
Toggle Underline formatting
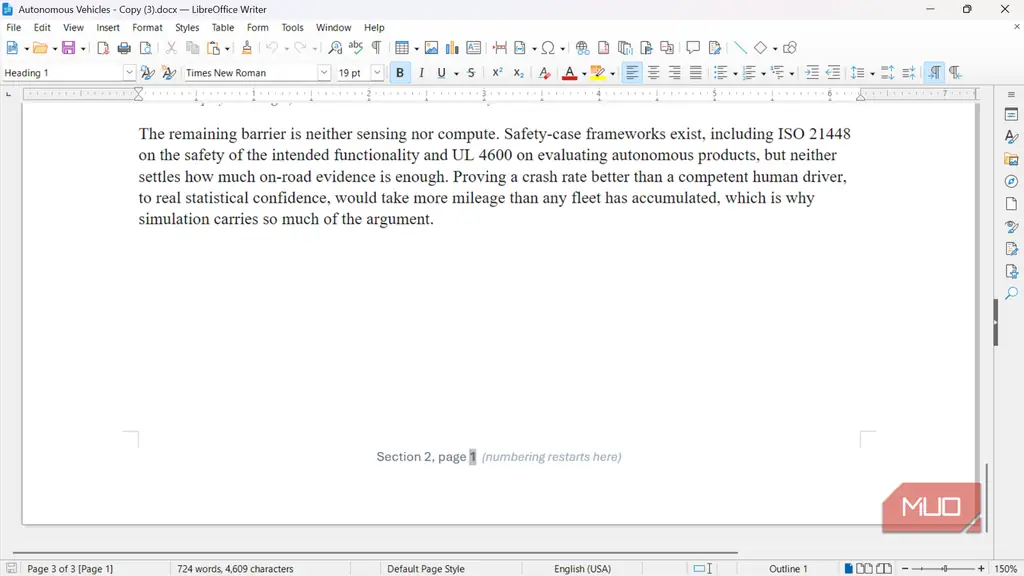pyautogui.click(x=441, y=72)
